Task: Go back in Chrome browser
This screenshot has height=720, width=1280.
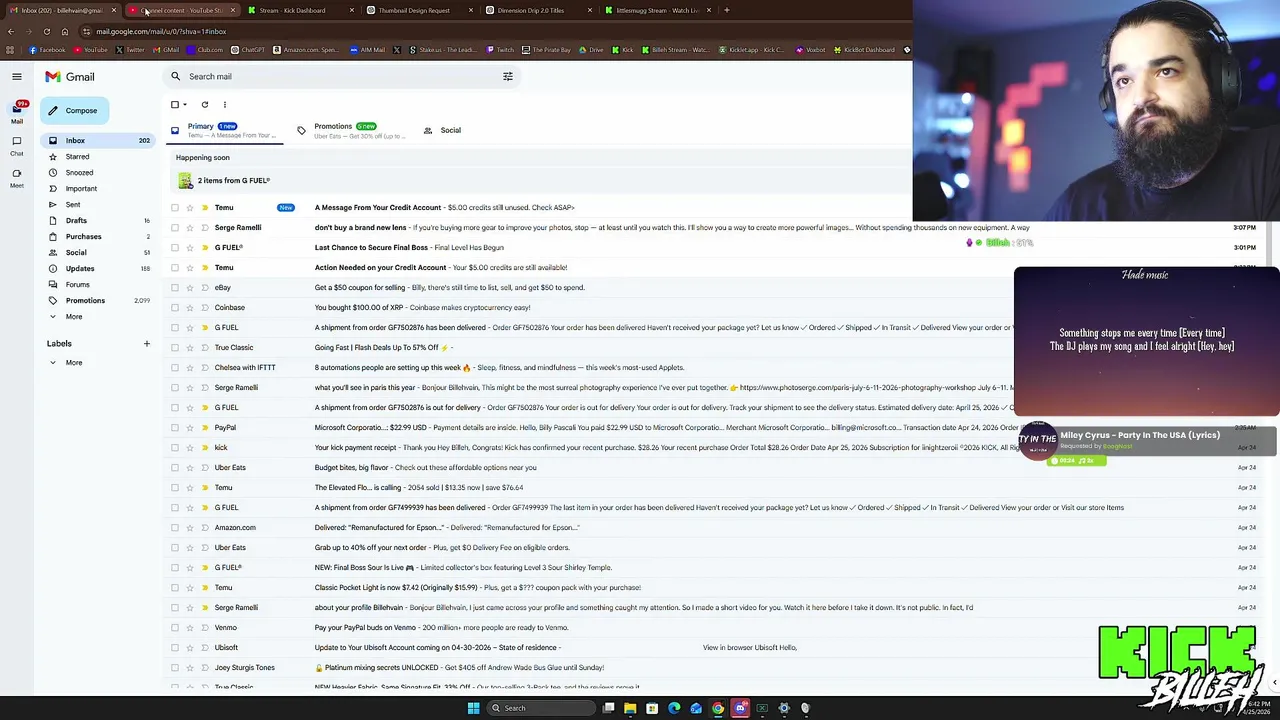Action: tap(11, 31)
